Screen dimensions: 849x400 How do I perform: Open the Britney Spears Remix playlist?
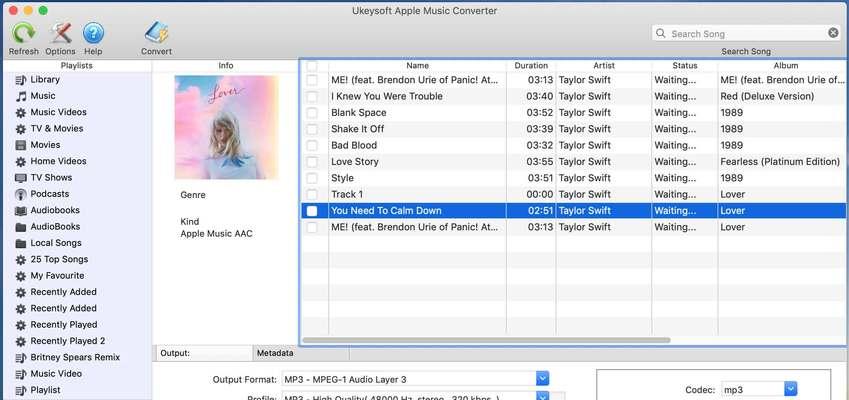75,357
